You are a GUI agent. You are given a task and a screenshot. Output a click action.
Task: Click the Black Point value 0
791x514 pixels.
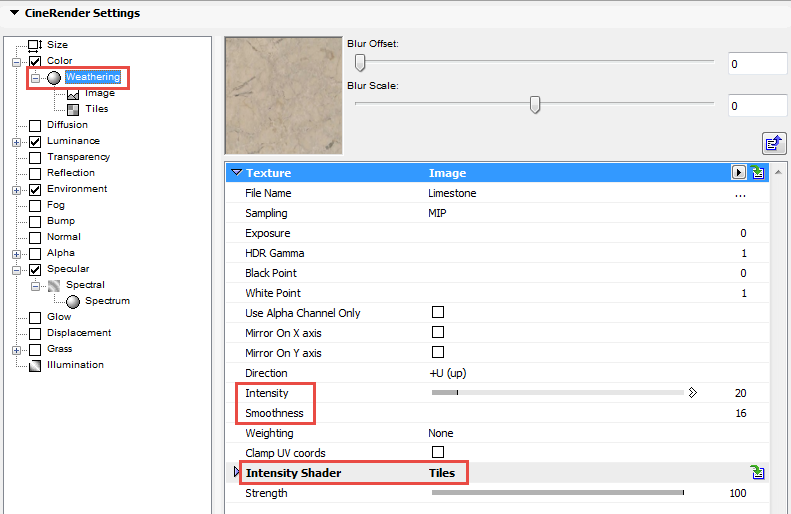[x=743, y=273]
